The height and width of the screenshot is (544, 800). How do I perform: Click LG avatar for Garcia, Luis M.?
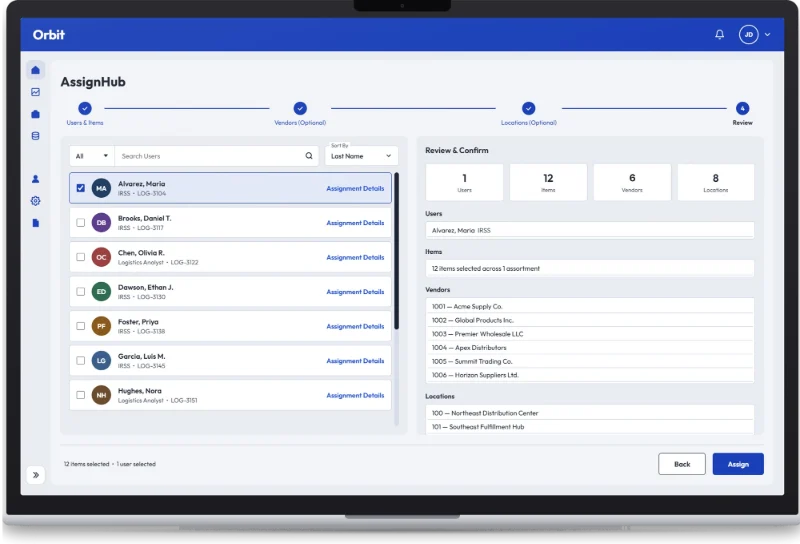point(101,360)
